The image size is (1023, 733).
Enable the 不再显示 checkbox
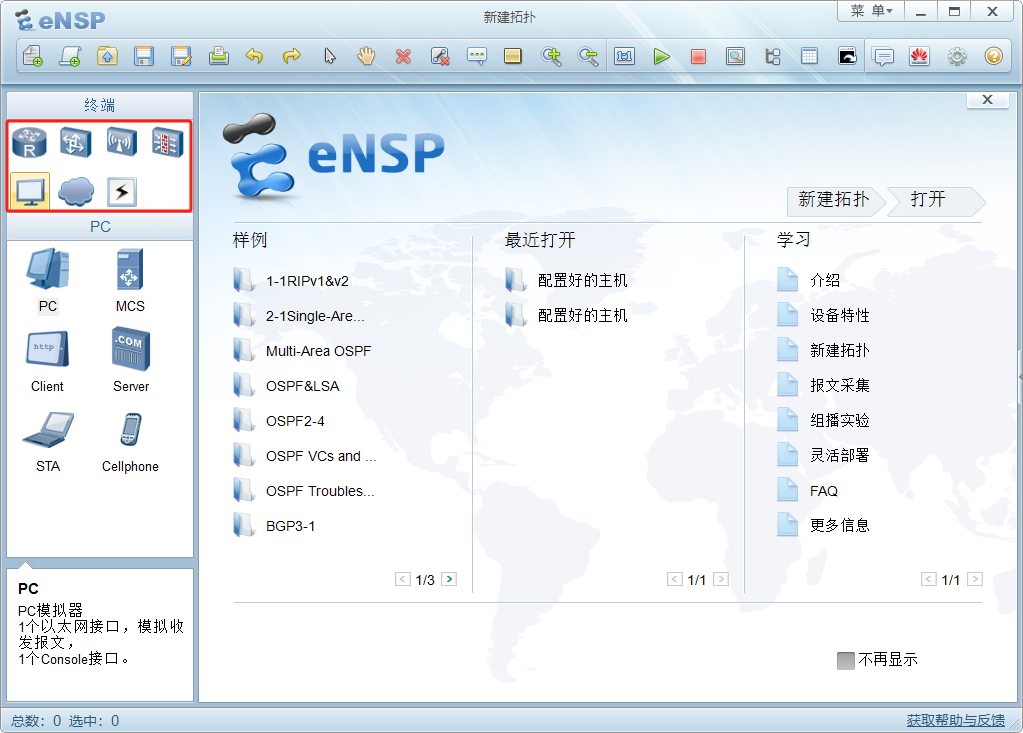point(846,660)
